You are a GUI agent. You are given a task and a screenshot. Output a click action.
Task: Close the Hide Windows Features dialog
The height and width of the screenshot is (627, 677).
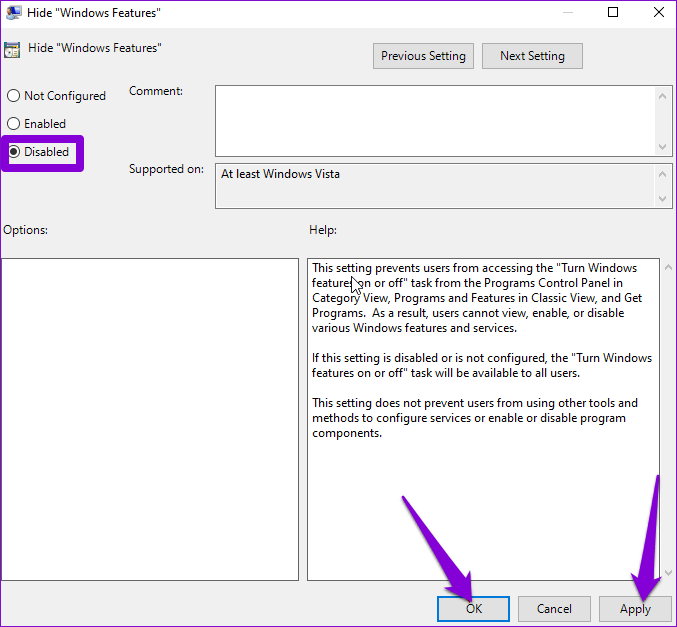[658, 12]
